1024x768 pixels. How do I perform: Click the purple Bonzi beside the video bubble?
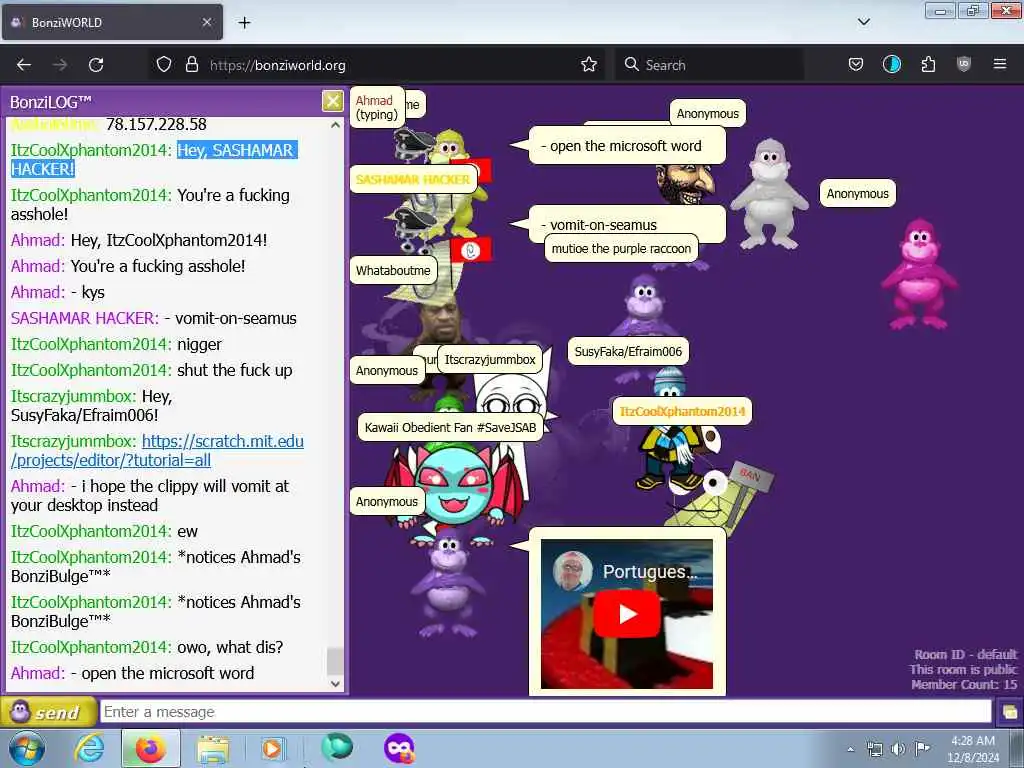click(448, 584)
